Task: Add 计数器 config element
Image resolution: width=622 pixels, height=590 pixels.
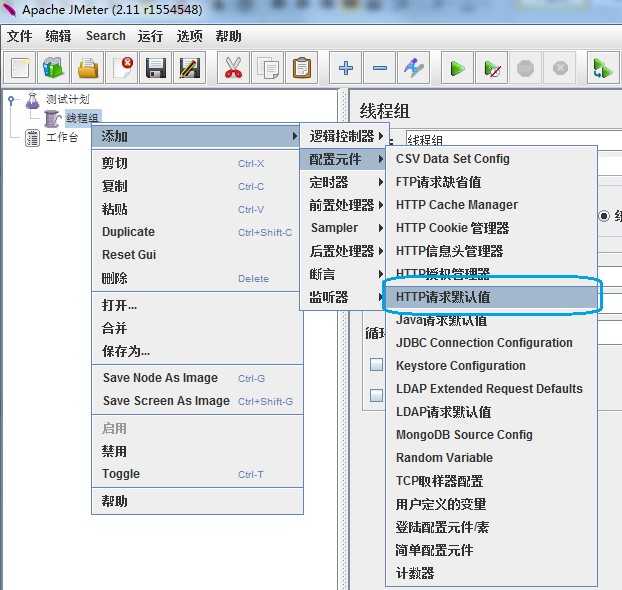Action: tap(491, 573)
